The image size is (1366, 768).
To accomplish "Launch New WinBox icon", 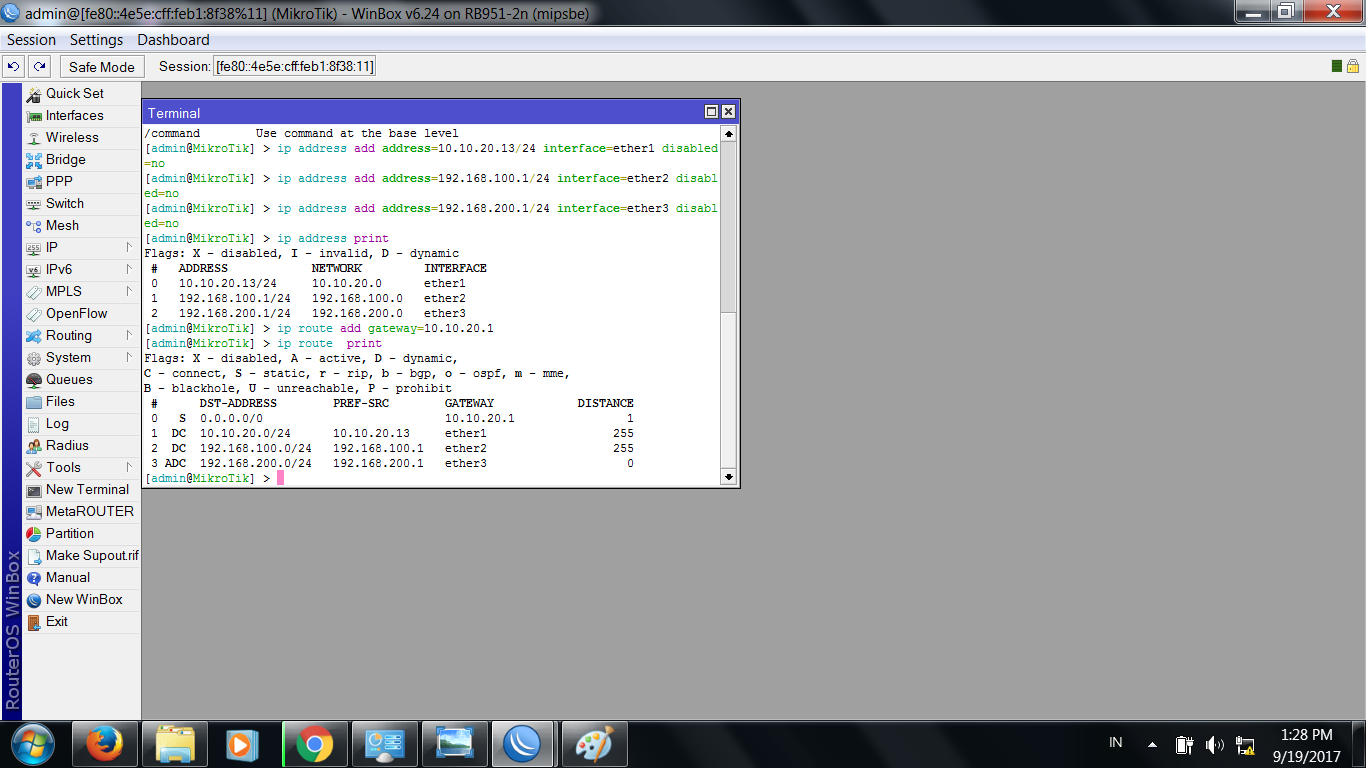I will point(34,599).
